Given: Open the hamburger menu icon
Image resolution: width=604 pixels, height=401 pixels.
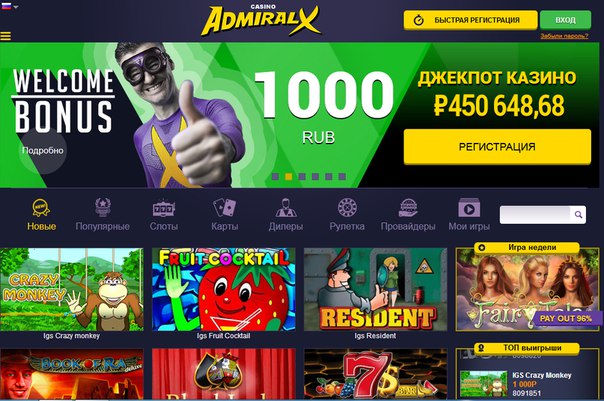Looking at the screenshot, I should 6,36.
